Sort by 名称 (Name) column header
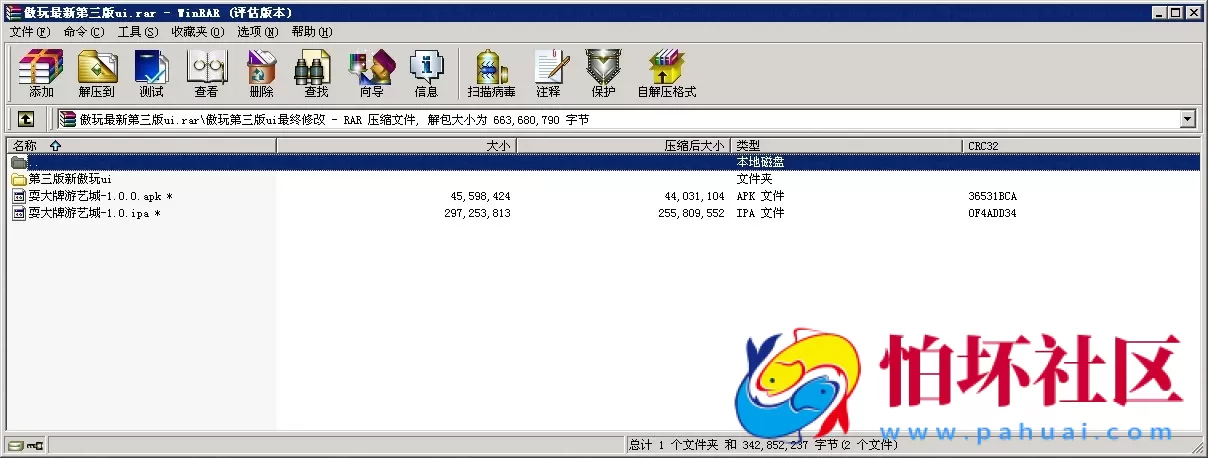The height and width of the screenshot is (458, 1208). click(141, 146)
